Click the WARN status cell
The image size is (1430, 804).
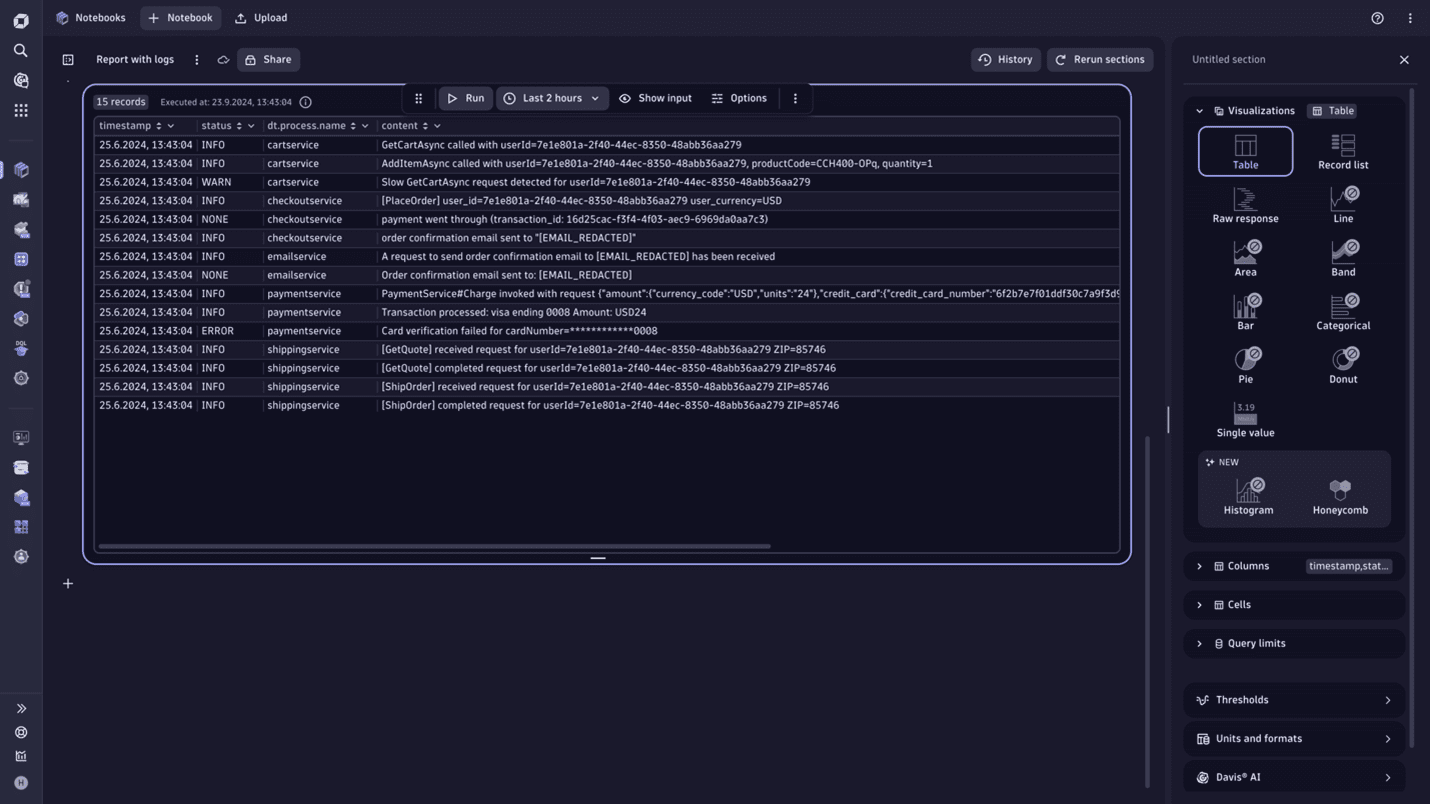coord(216,182)
